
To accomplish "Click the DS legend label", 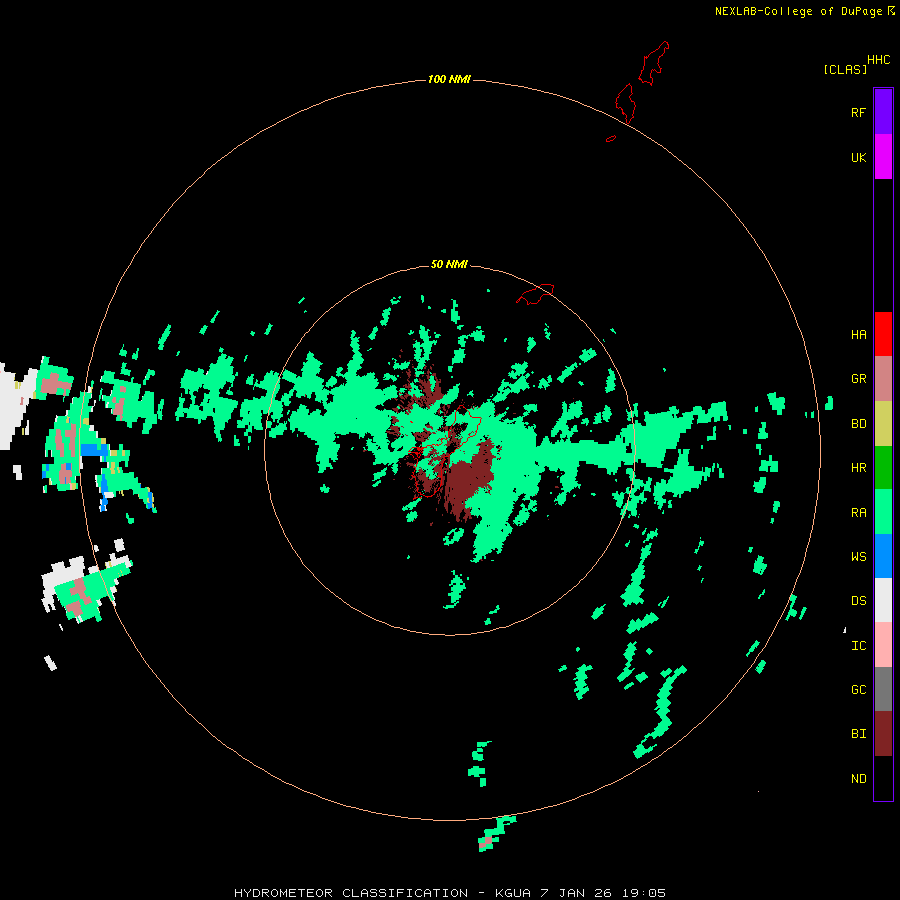I will click(858, 600).
